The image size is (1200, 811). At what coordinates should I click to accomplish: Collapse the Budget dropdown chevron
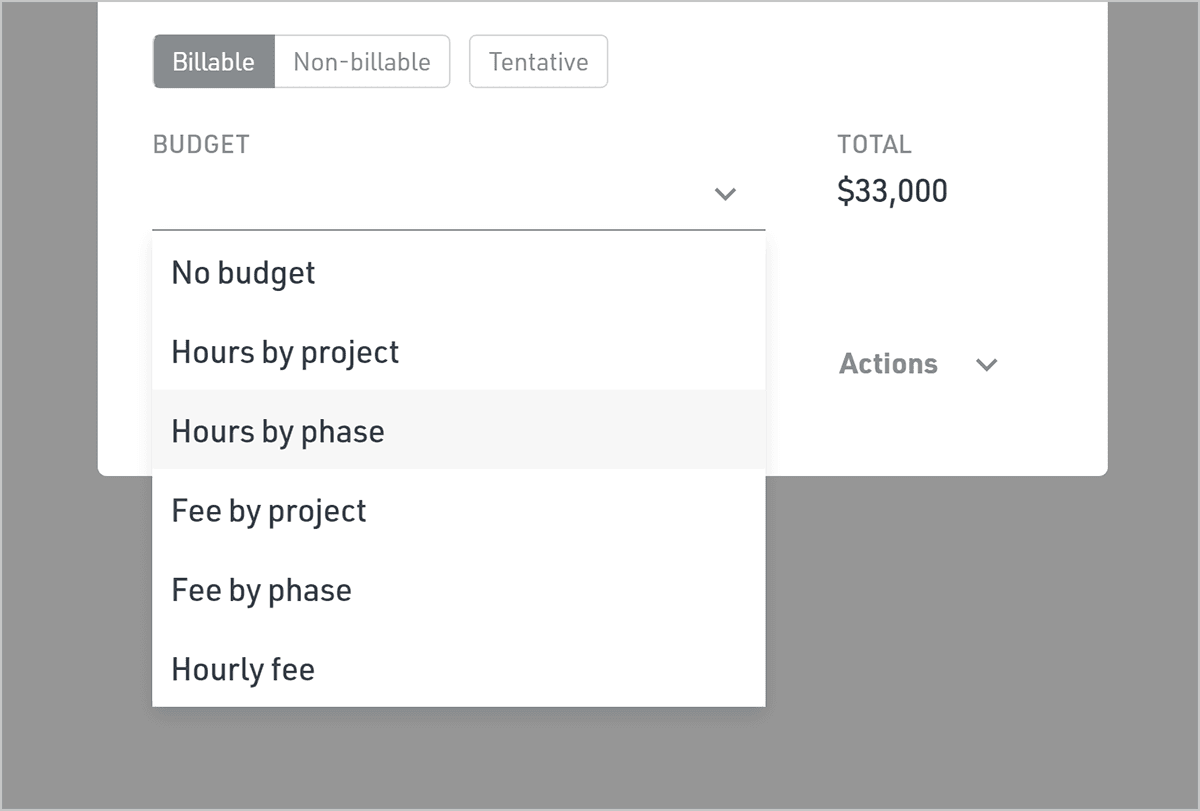click(x=726, y=194)
